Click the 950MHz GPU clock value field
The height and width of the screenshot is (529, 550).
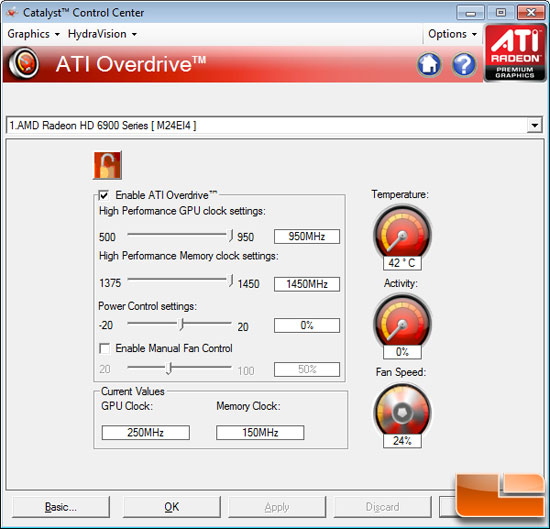pyautogui.click(x=307, y=236)
